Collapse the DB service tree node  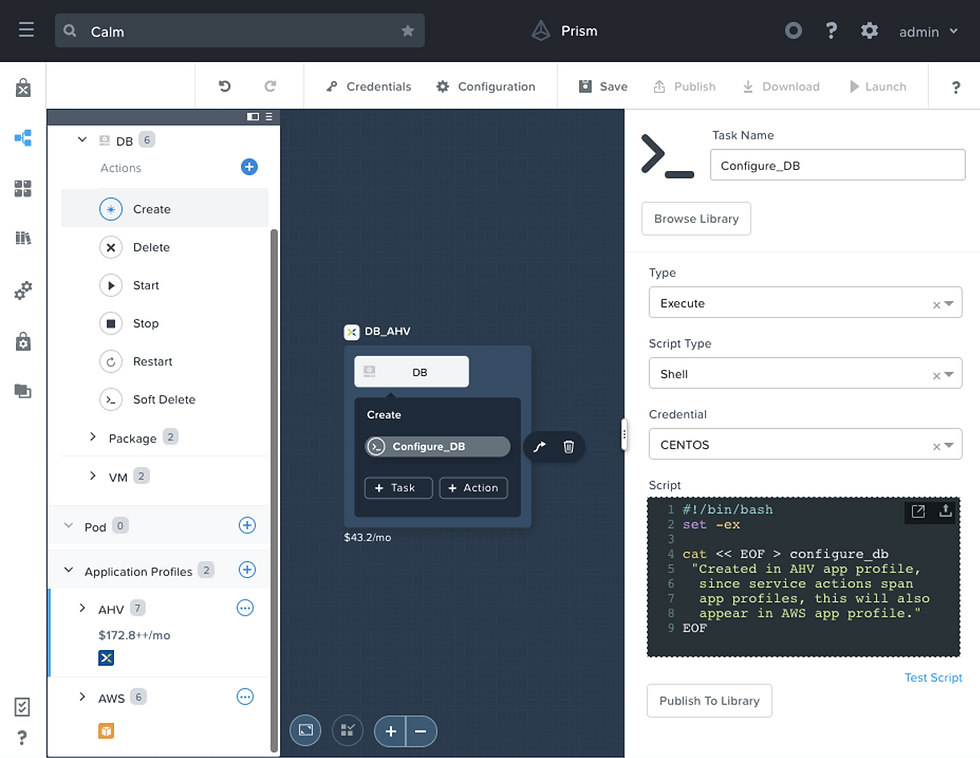point(82,139)
